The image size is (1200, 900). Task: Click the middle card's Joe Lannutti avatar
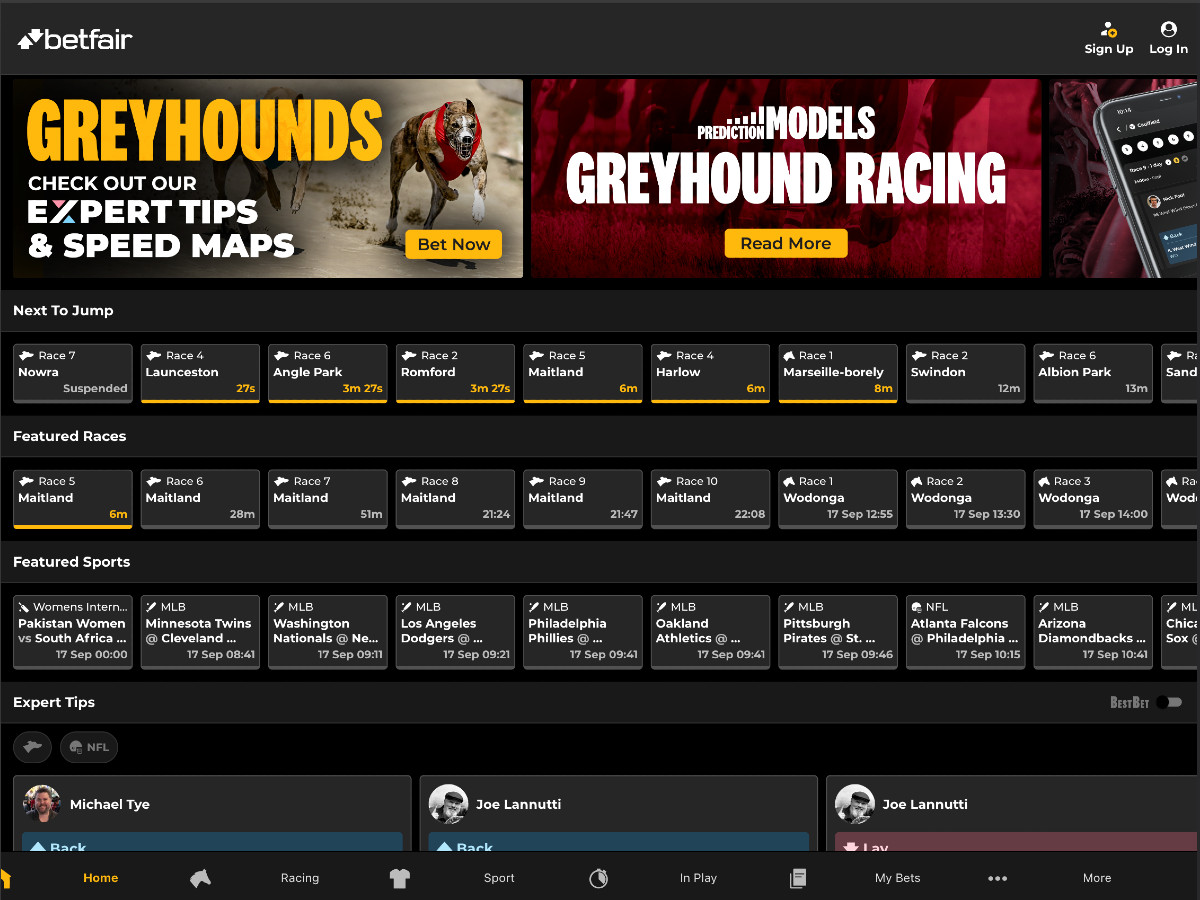[x=449, y=804]
